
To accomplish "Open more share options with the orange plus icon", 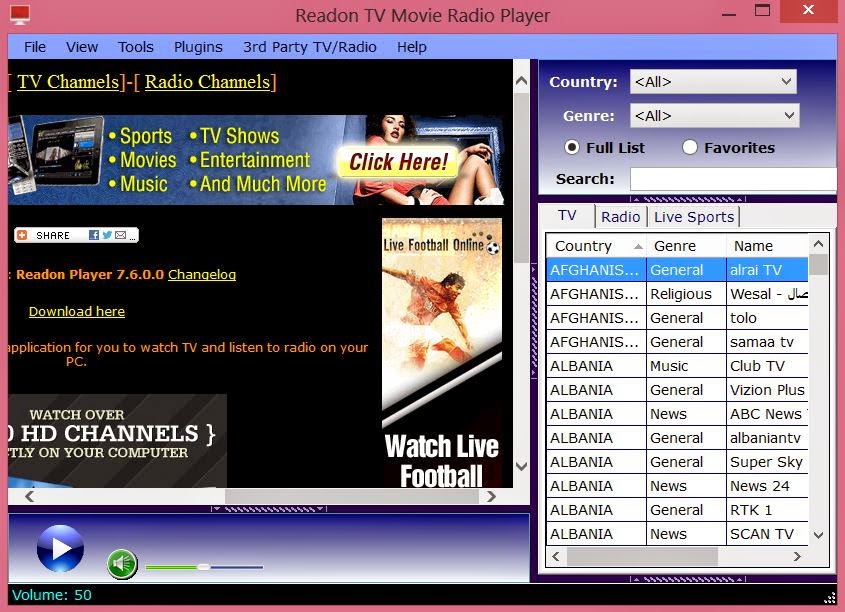I will [x=22, y=234].
